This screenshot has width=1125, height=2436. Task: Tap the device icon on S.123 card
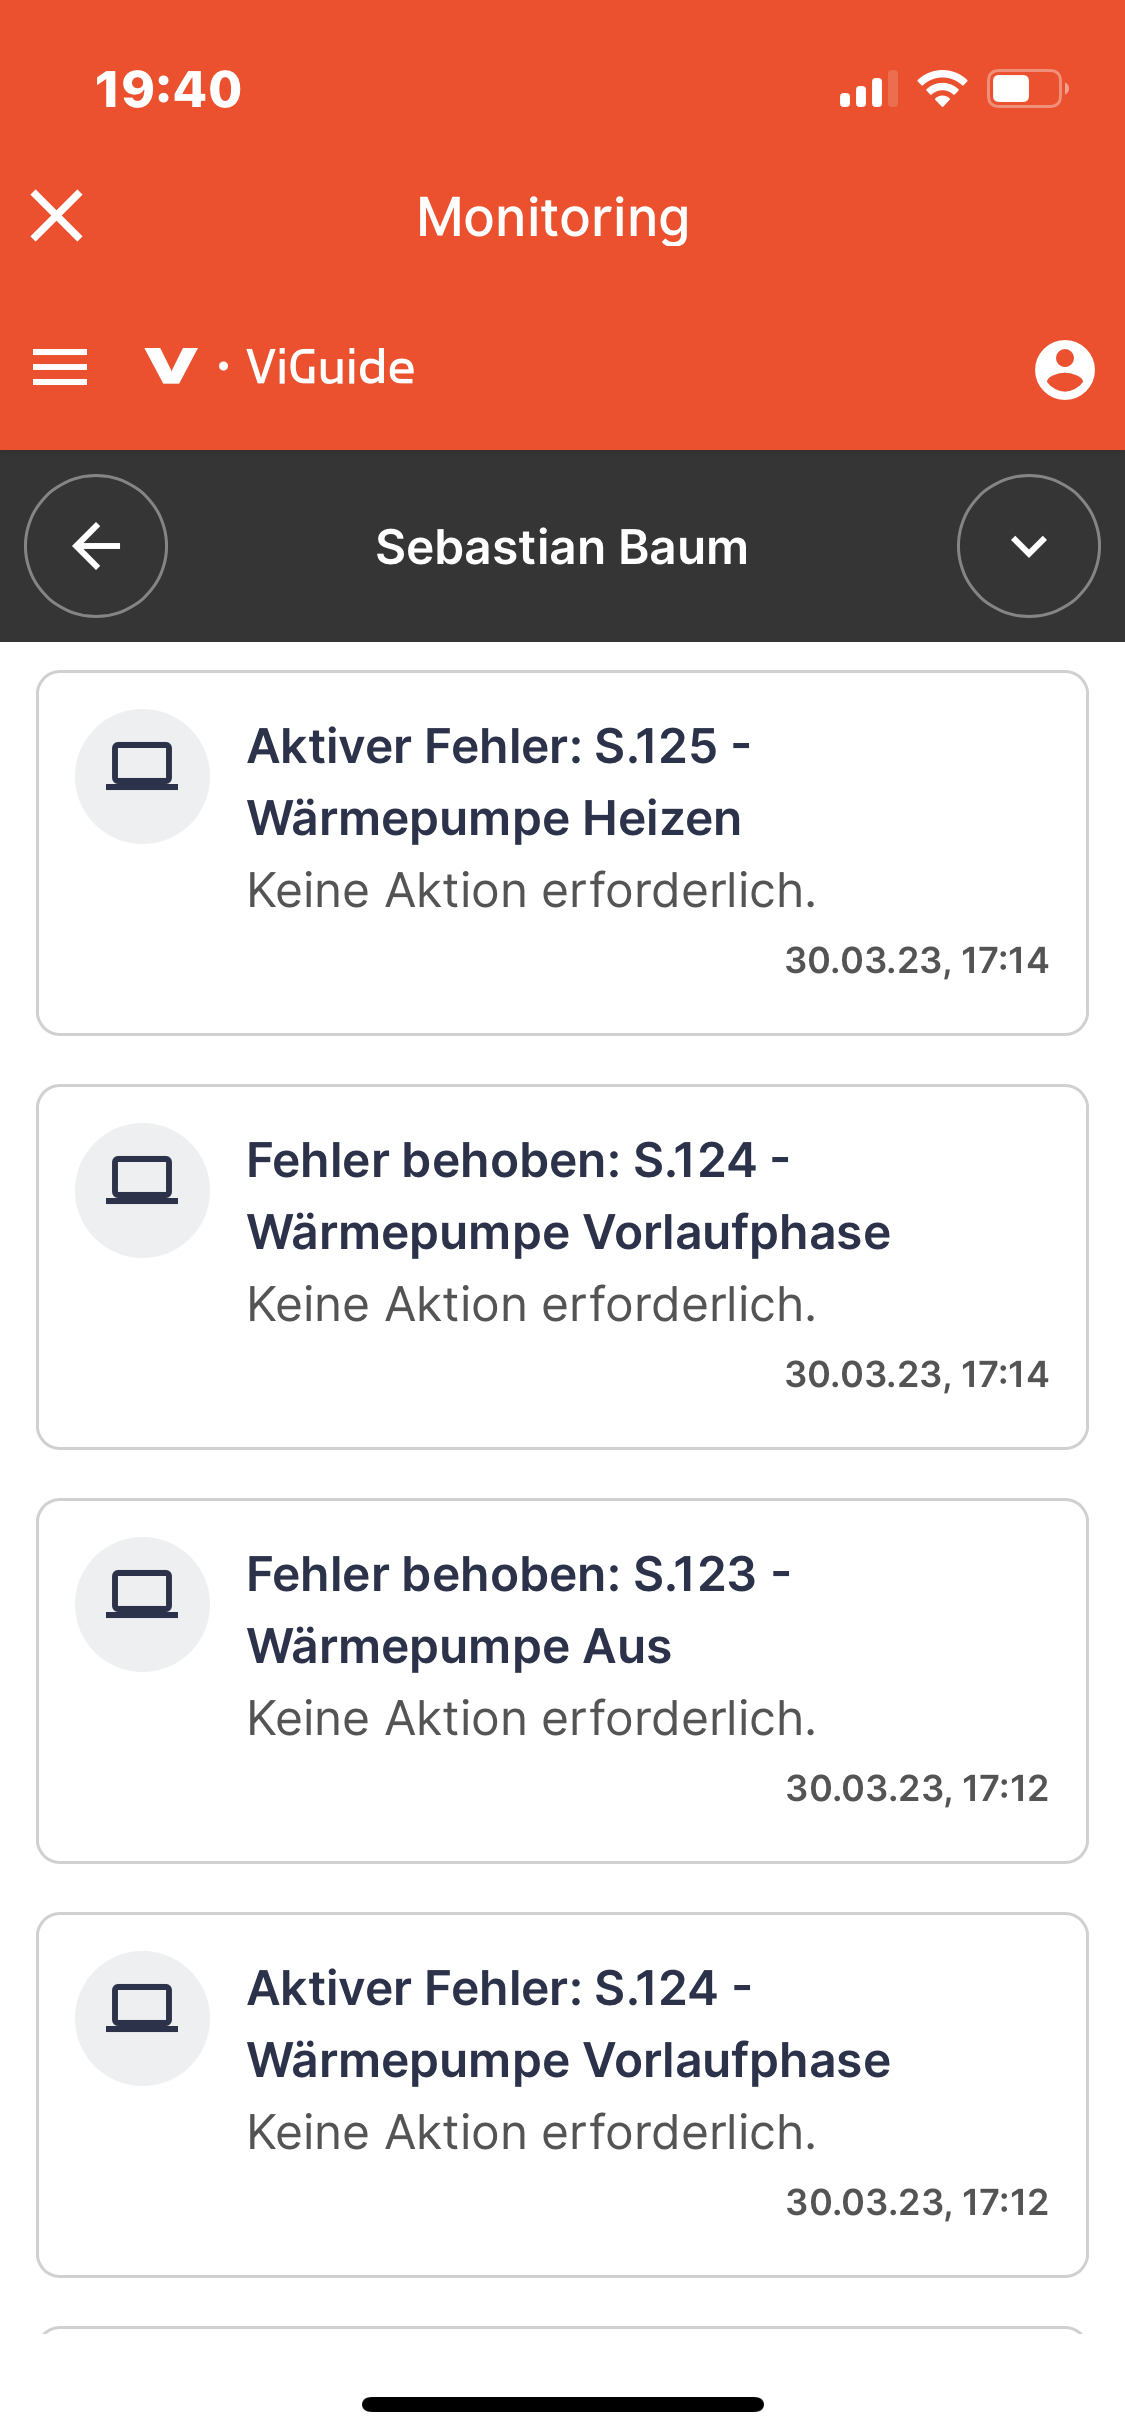coord(142,1604)
